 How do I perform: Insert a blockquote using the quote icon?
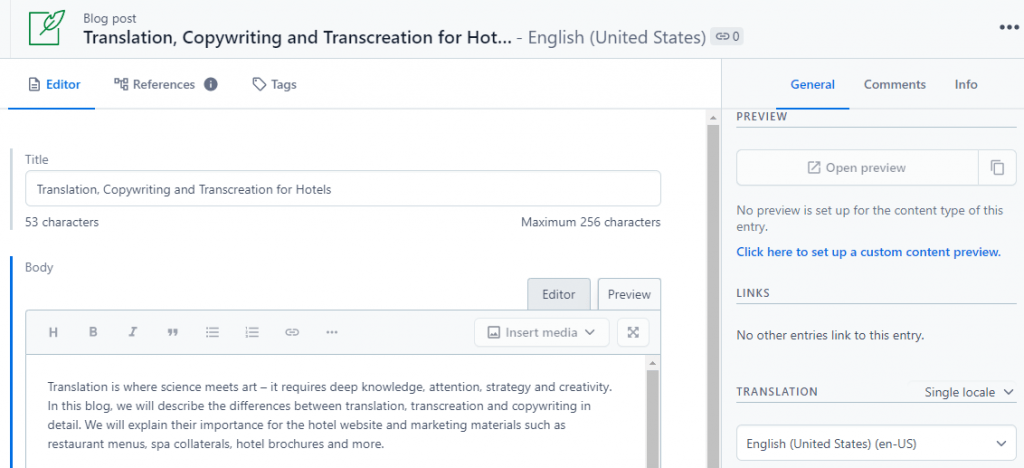[172, 332]
